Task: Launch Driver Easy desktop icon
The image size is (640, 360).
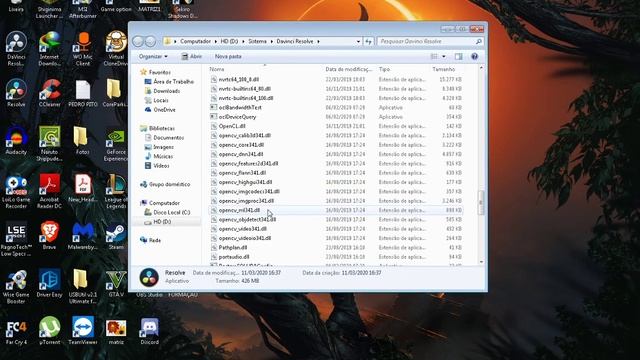Action: click(49, 283)
